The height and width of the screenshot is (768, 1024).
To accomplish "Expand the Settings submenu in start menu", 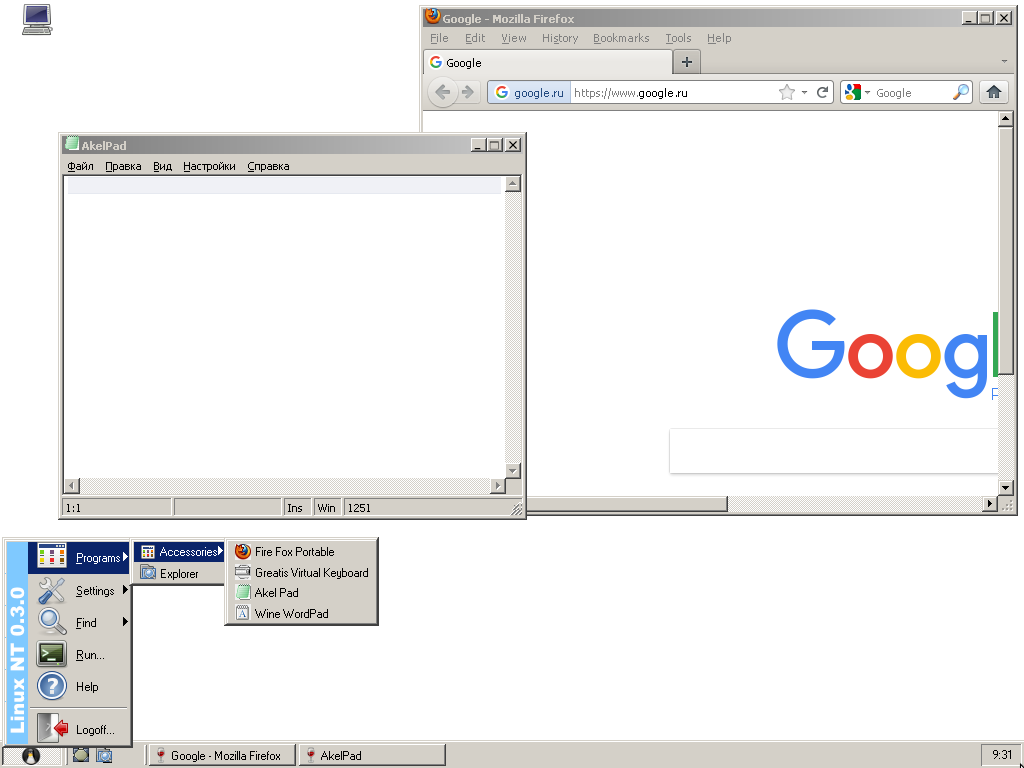I will [x=79, y=590].
